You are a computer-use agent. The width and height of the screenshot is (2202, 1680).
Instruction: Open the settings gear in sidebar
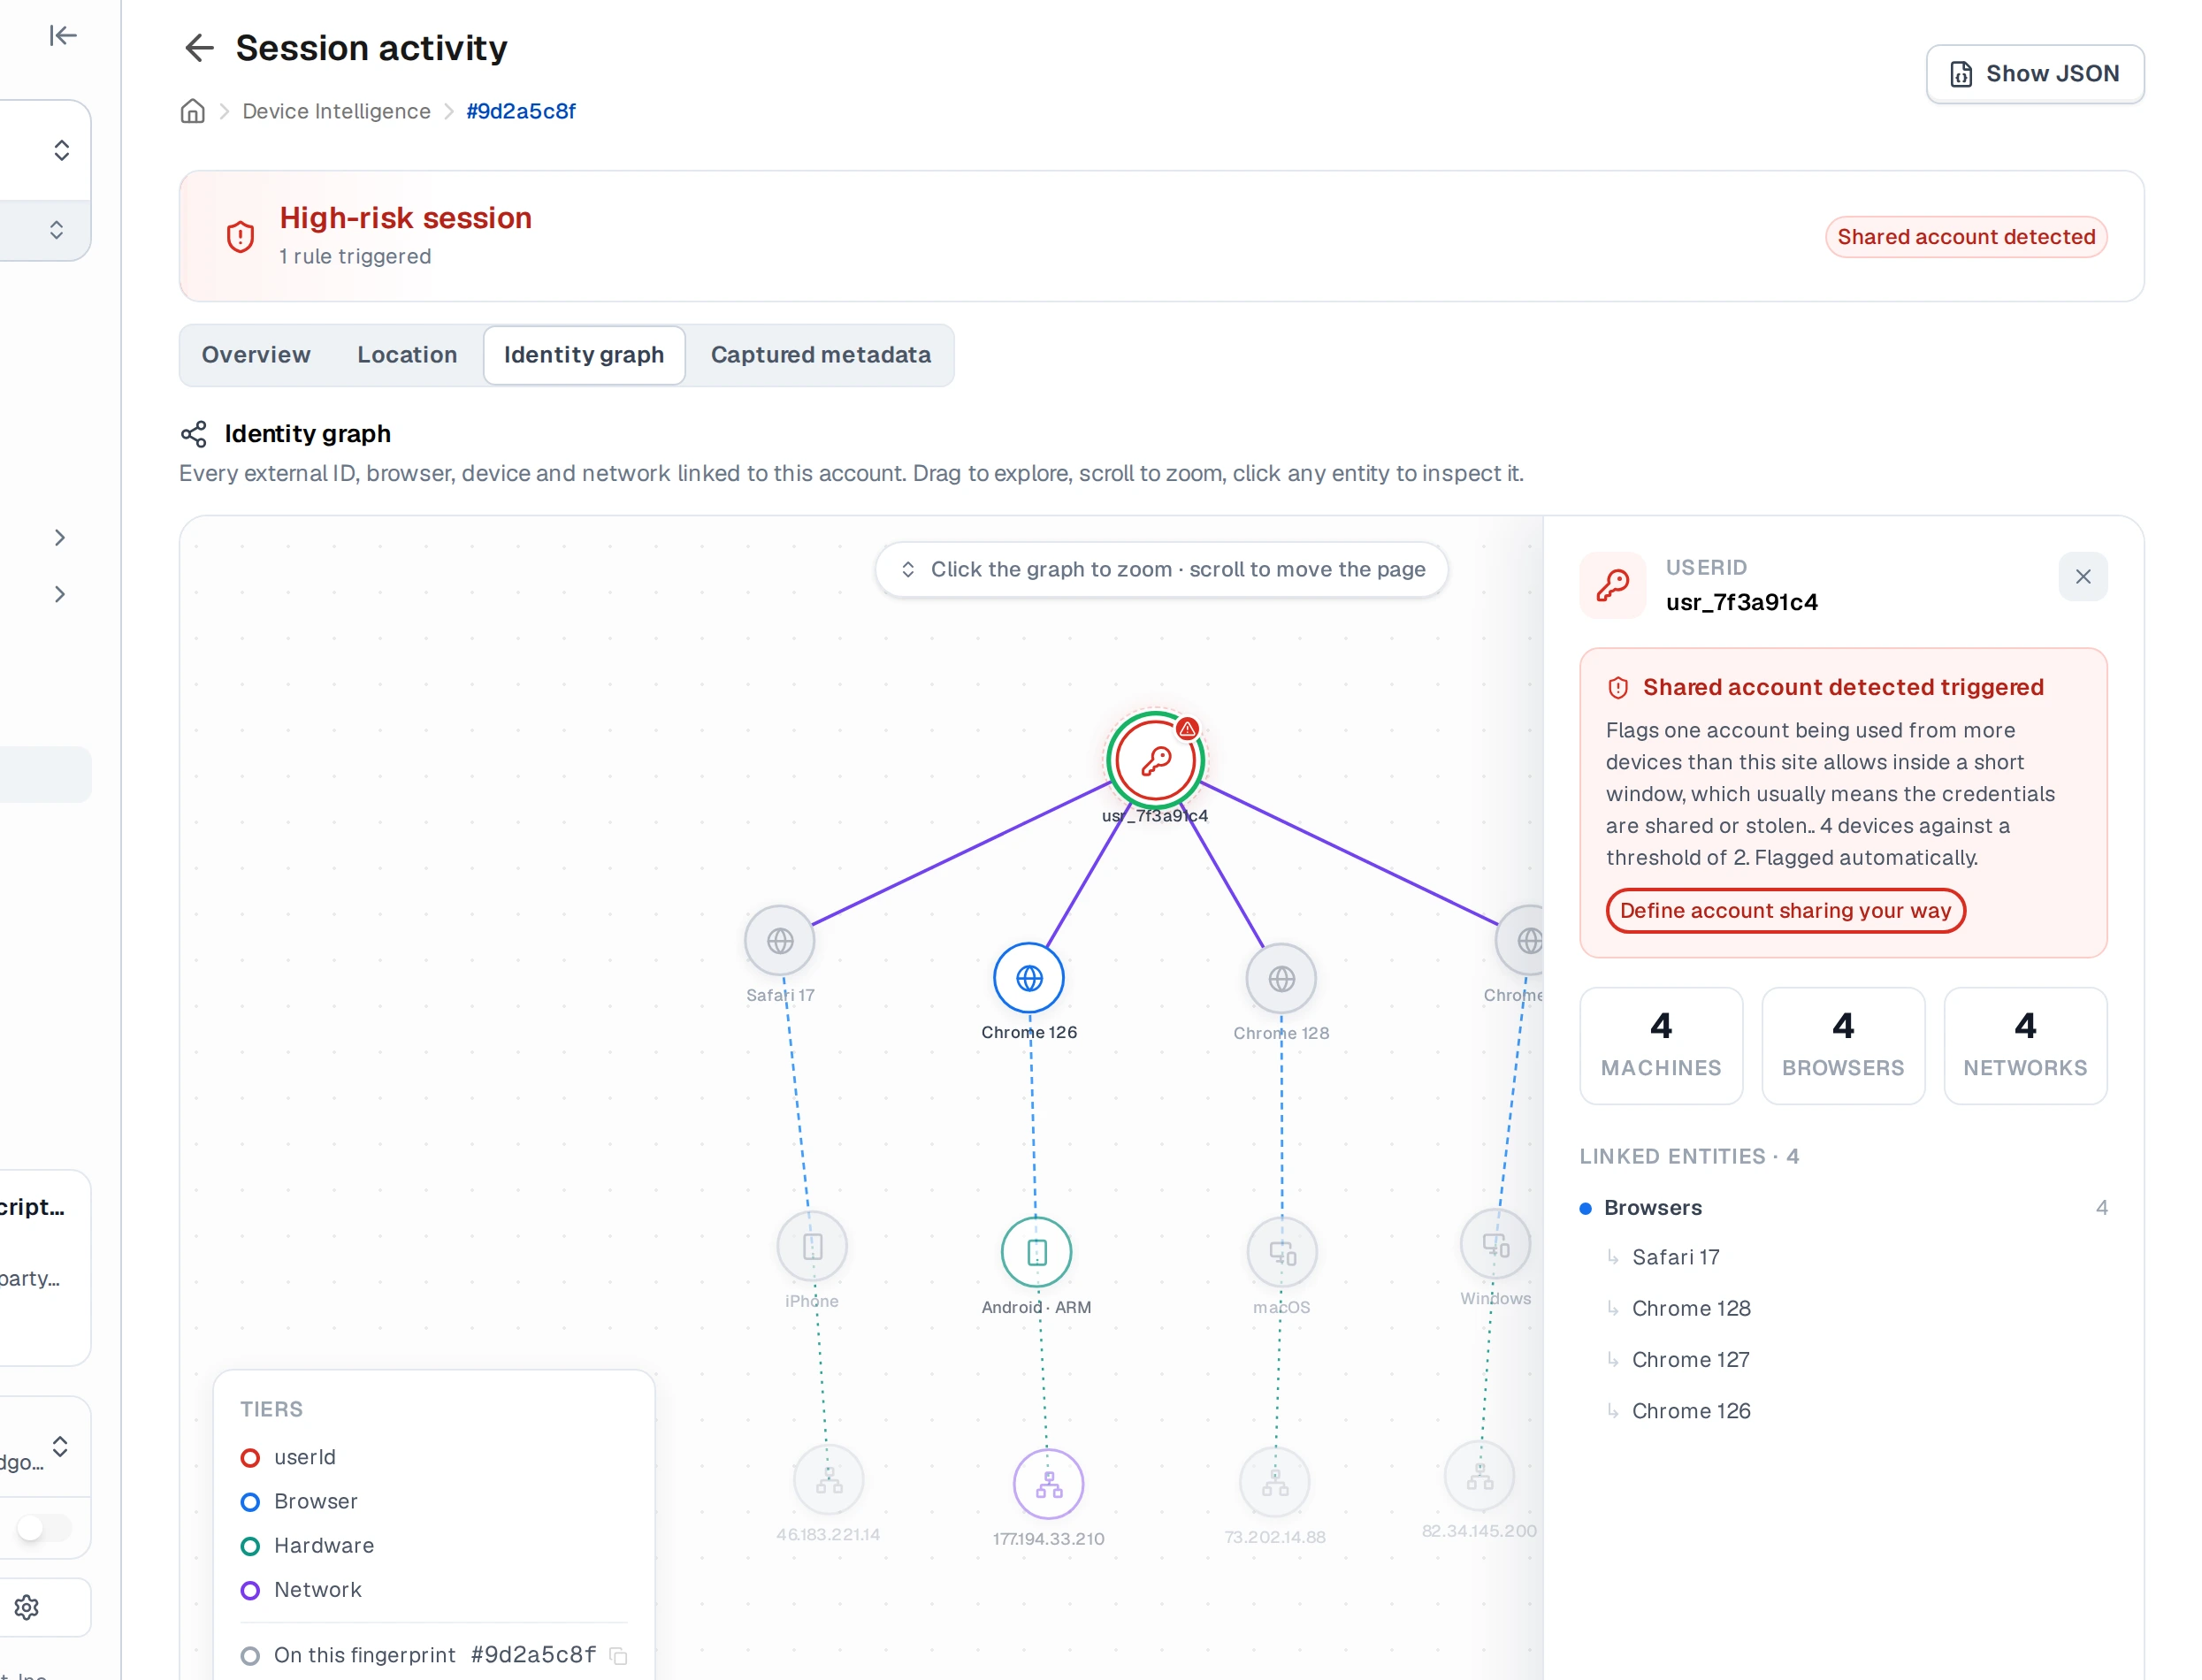coord(27,1607)
